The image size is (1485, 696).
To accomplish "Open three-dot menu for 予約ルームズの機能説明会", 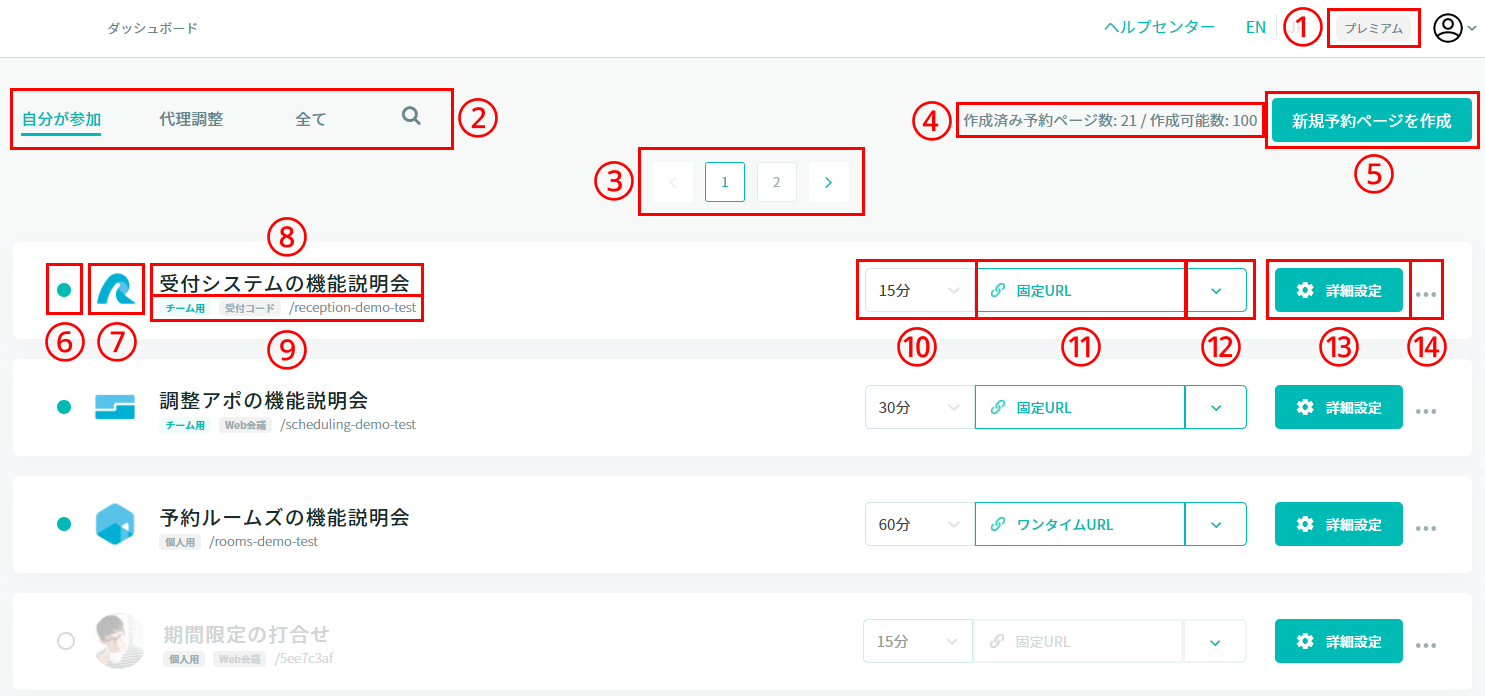I will (1426, 528).
